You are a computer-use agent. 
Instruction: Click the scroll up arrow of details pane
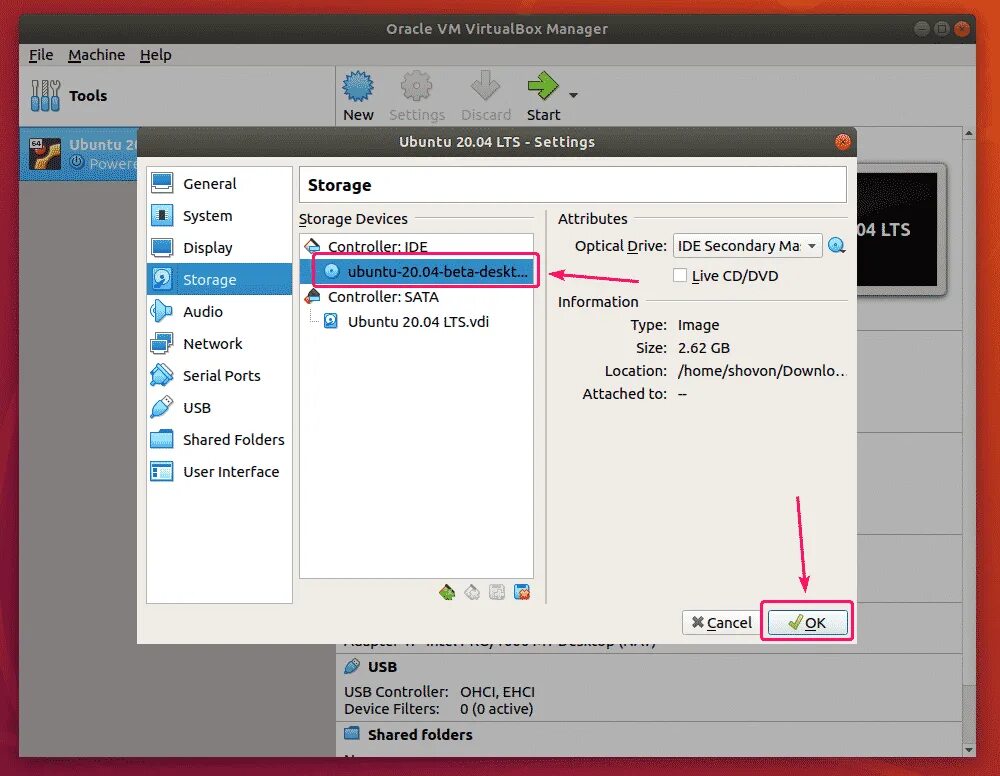click(x=969, y=133)
